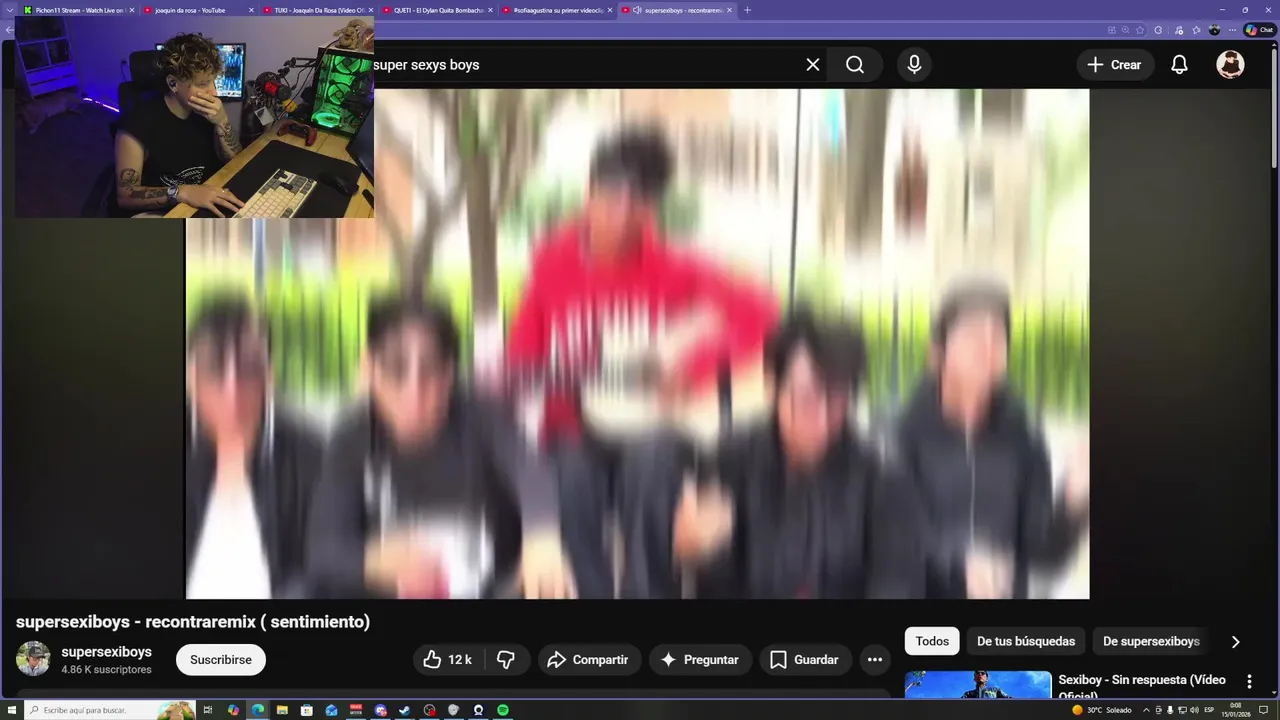1280x720 pixels.
Task: Open the Windows Start menu
Action: pyautogui.click(x=12, y=710)
